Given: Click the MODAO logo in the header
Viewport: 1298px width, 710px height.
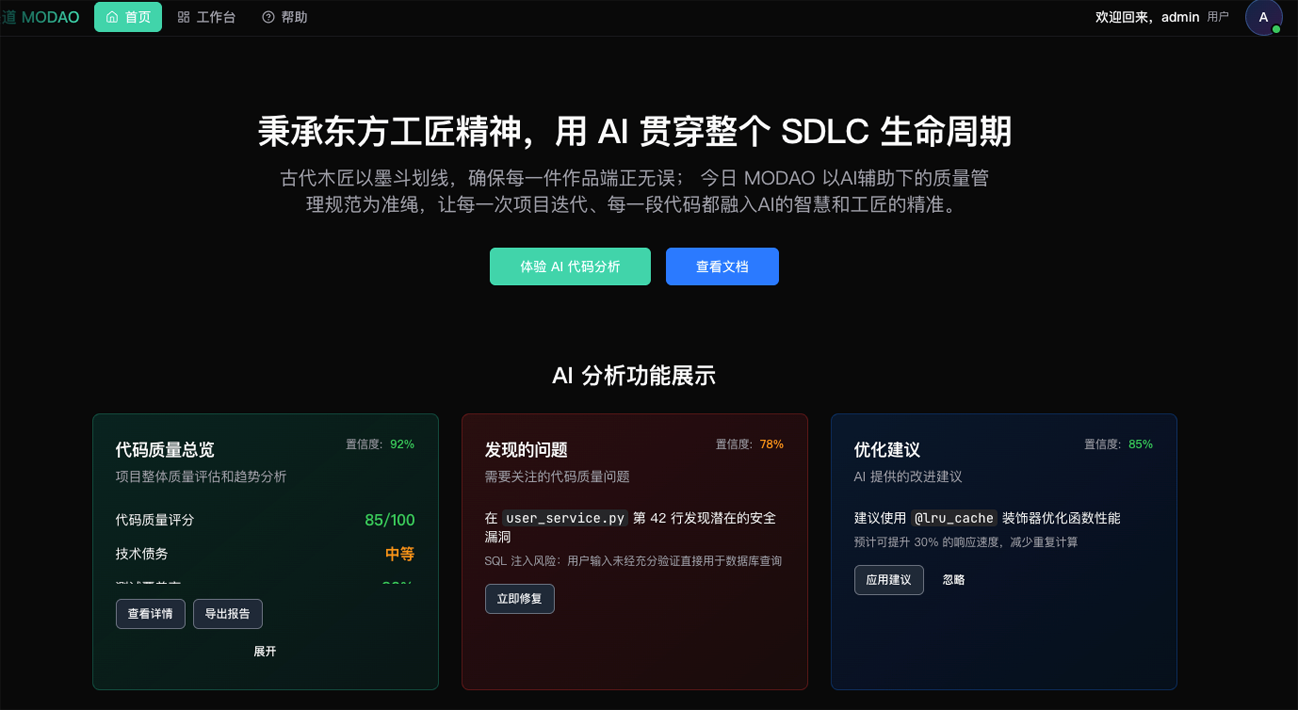Looking at the screenshot, I should (41, 17).
